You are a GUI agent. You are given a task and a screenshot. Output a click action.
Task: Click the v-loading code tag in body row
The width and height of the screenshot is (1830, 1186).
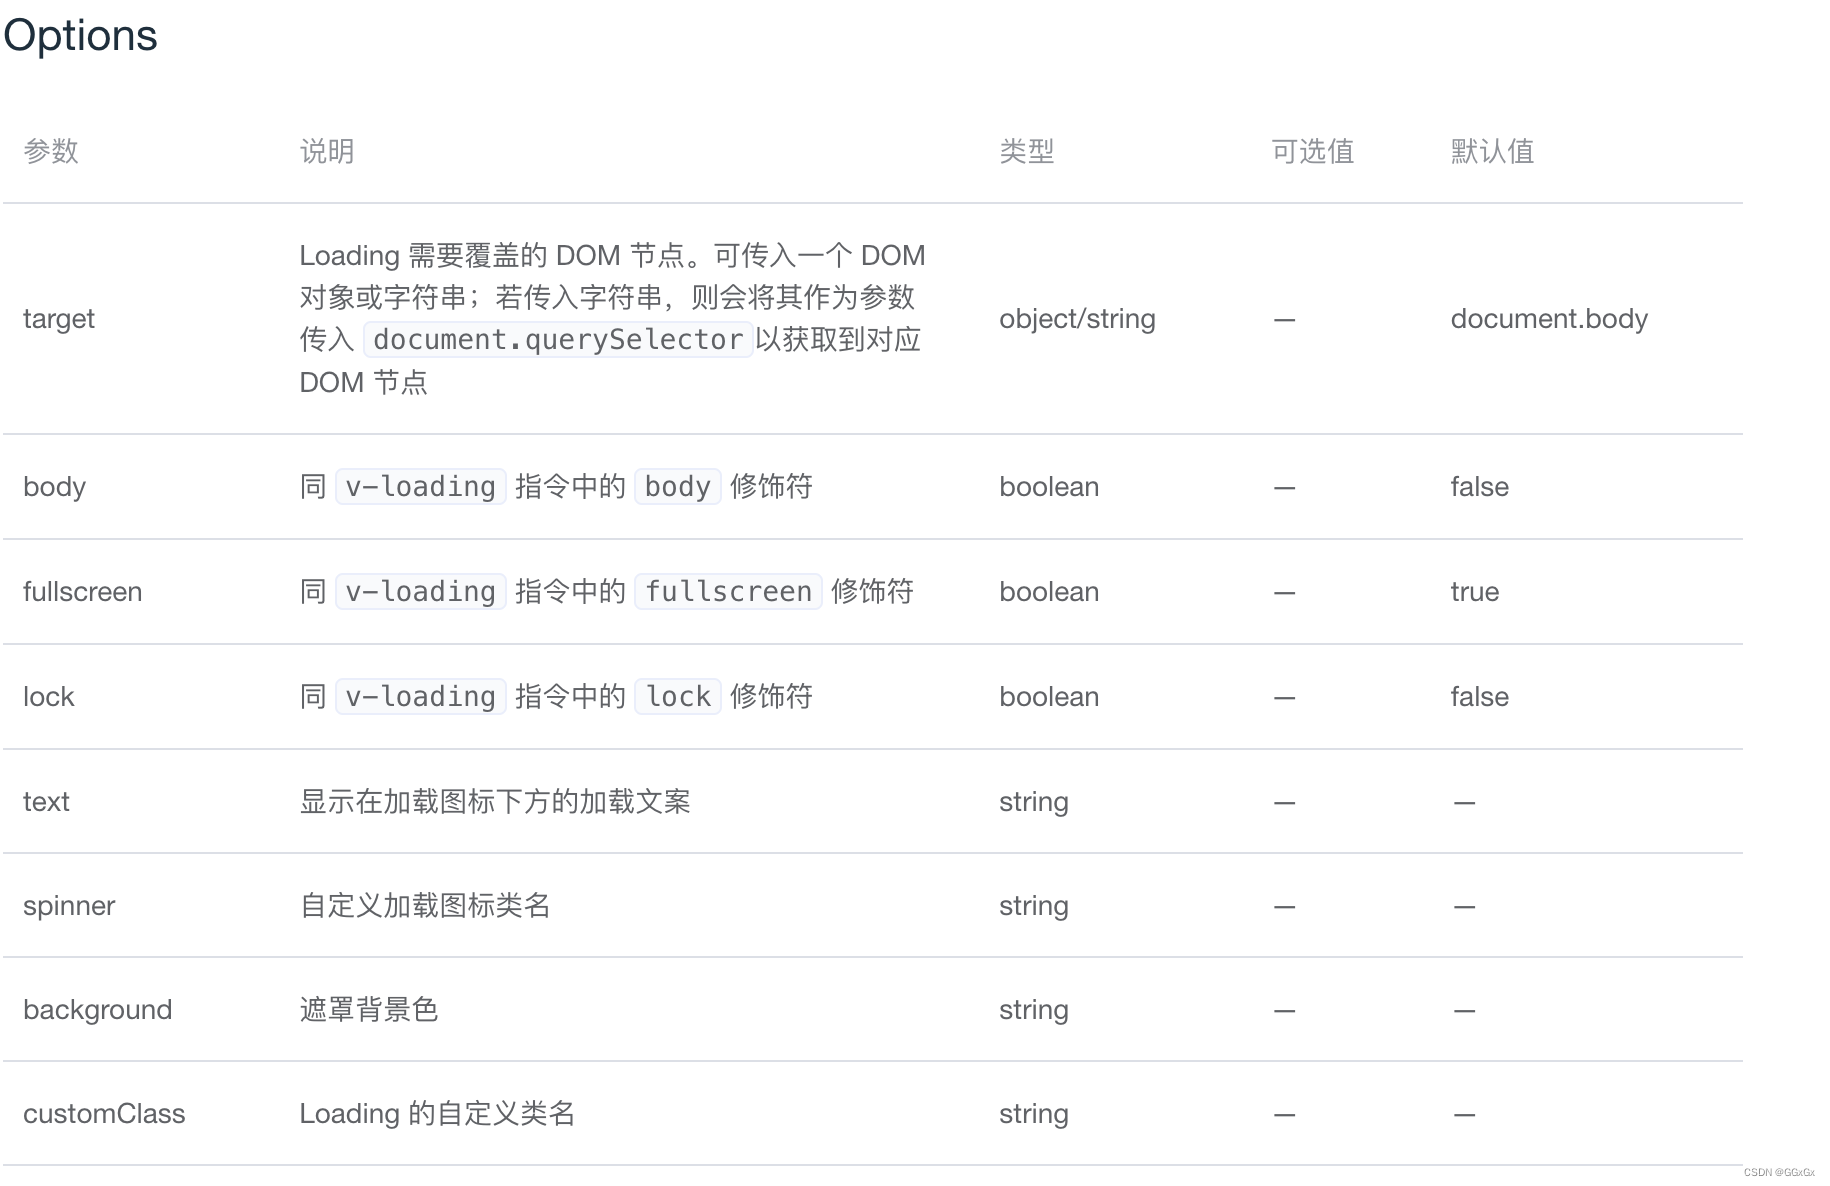click(419, 487)
